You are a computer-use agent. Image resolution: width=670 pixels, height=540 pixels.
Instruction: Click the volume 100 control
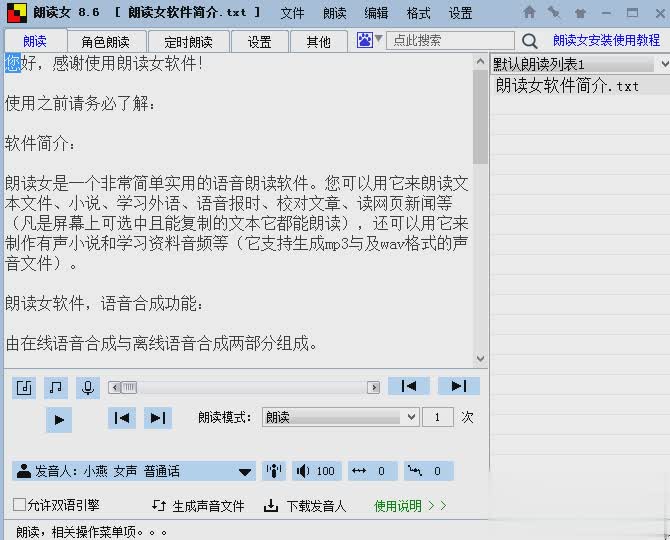[x=317, y=471]
